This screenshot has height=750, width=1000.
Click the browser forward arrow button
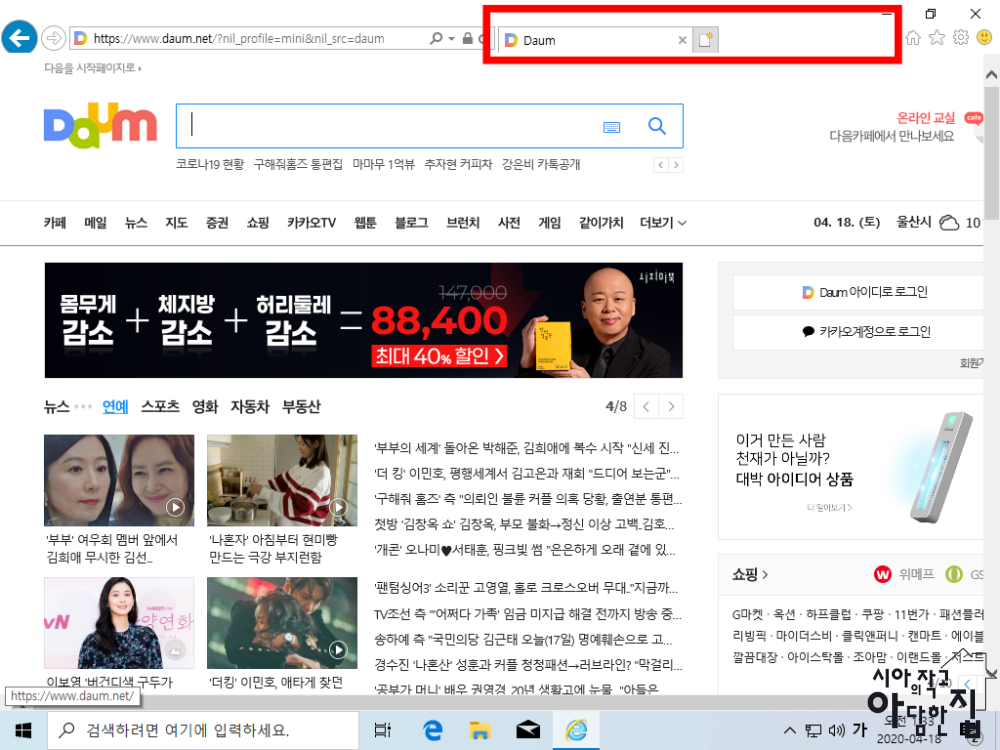(x=54, y=38)
